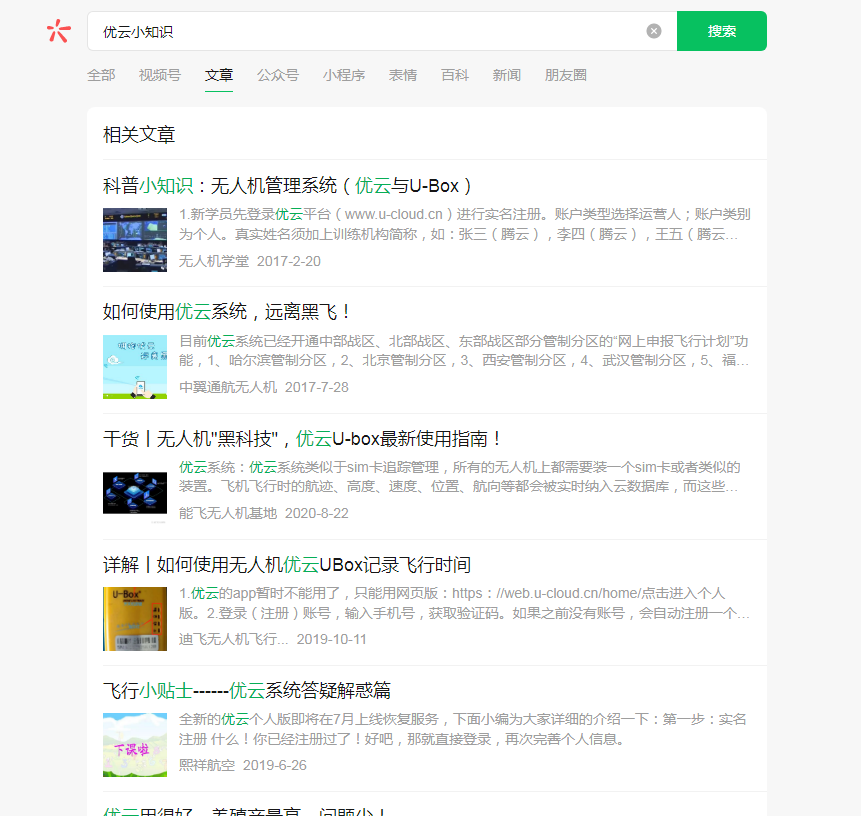Open article 飞行小贴士------优云系统答疑解惑篇
Viewport: 861px width, 816px height.
(247, 690)
